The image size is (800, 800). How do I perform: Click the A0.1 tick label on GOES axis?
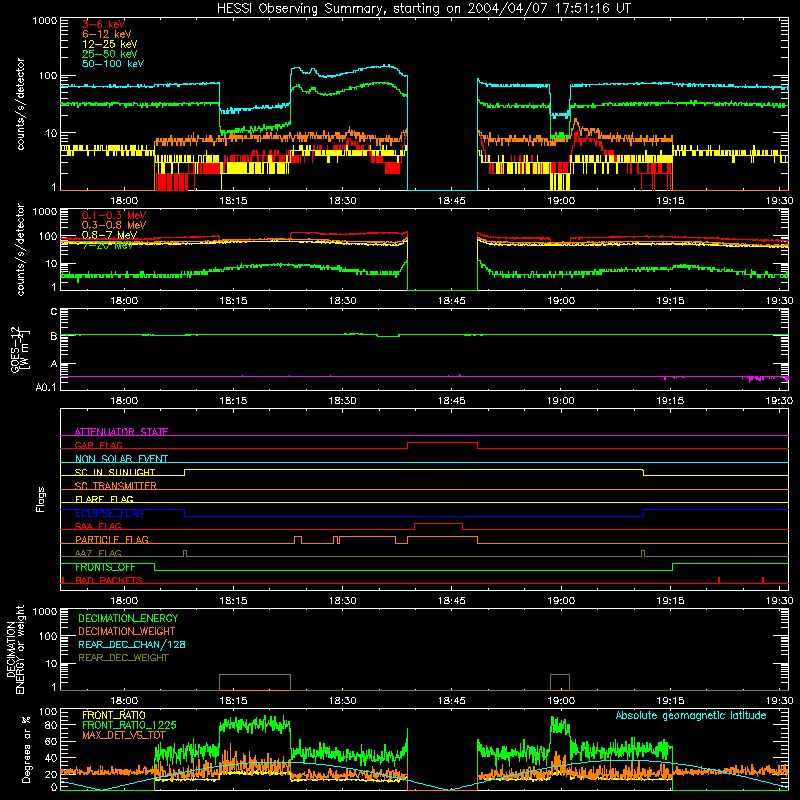(45, 387)
